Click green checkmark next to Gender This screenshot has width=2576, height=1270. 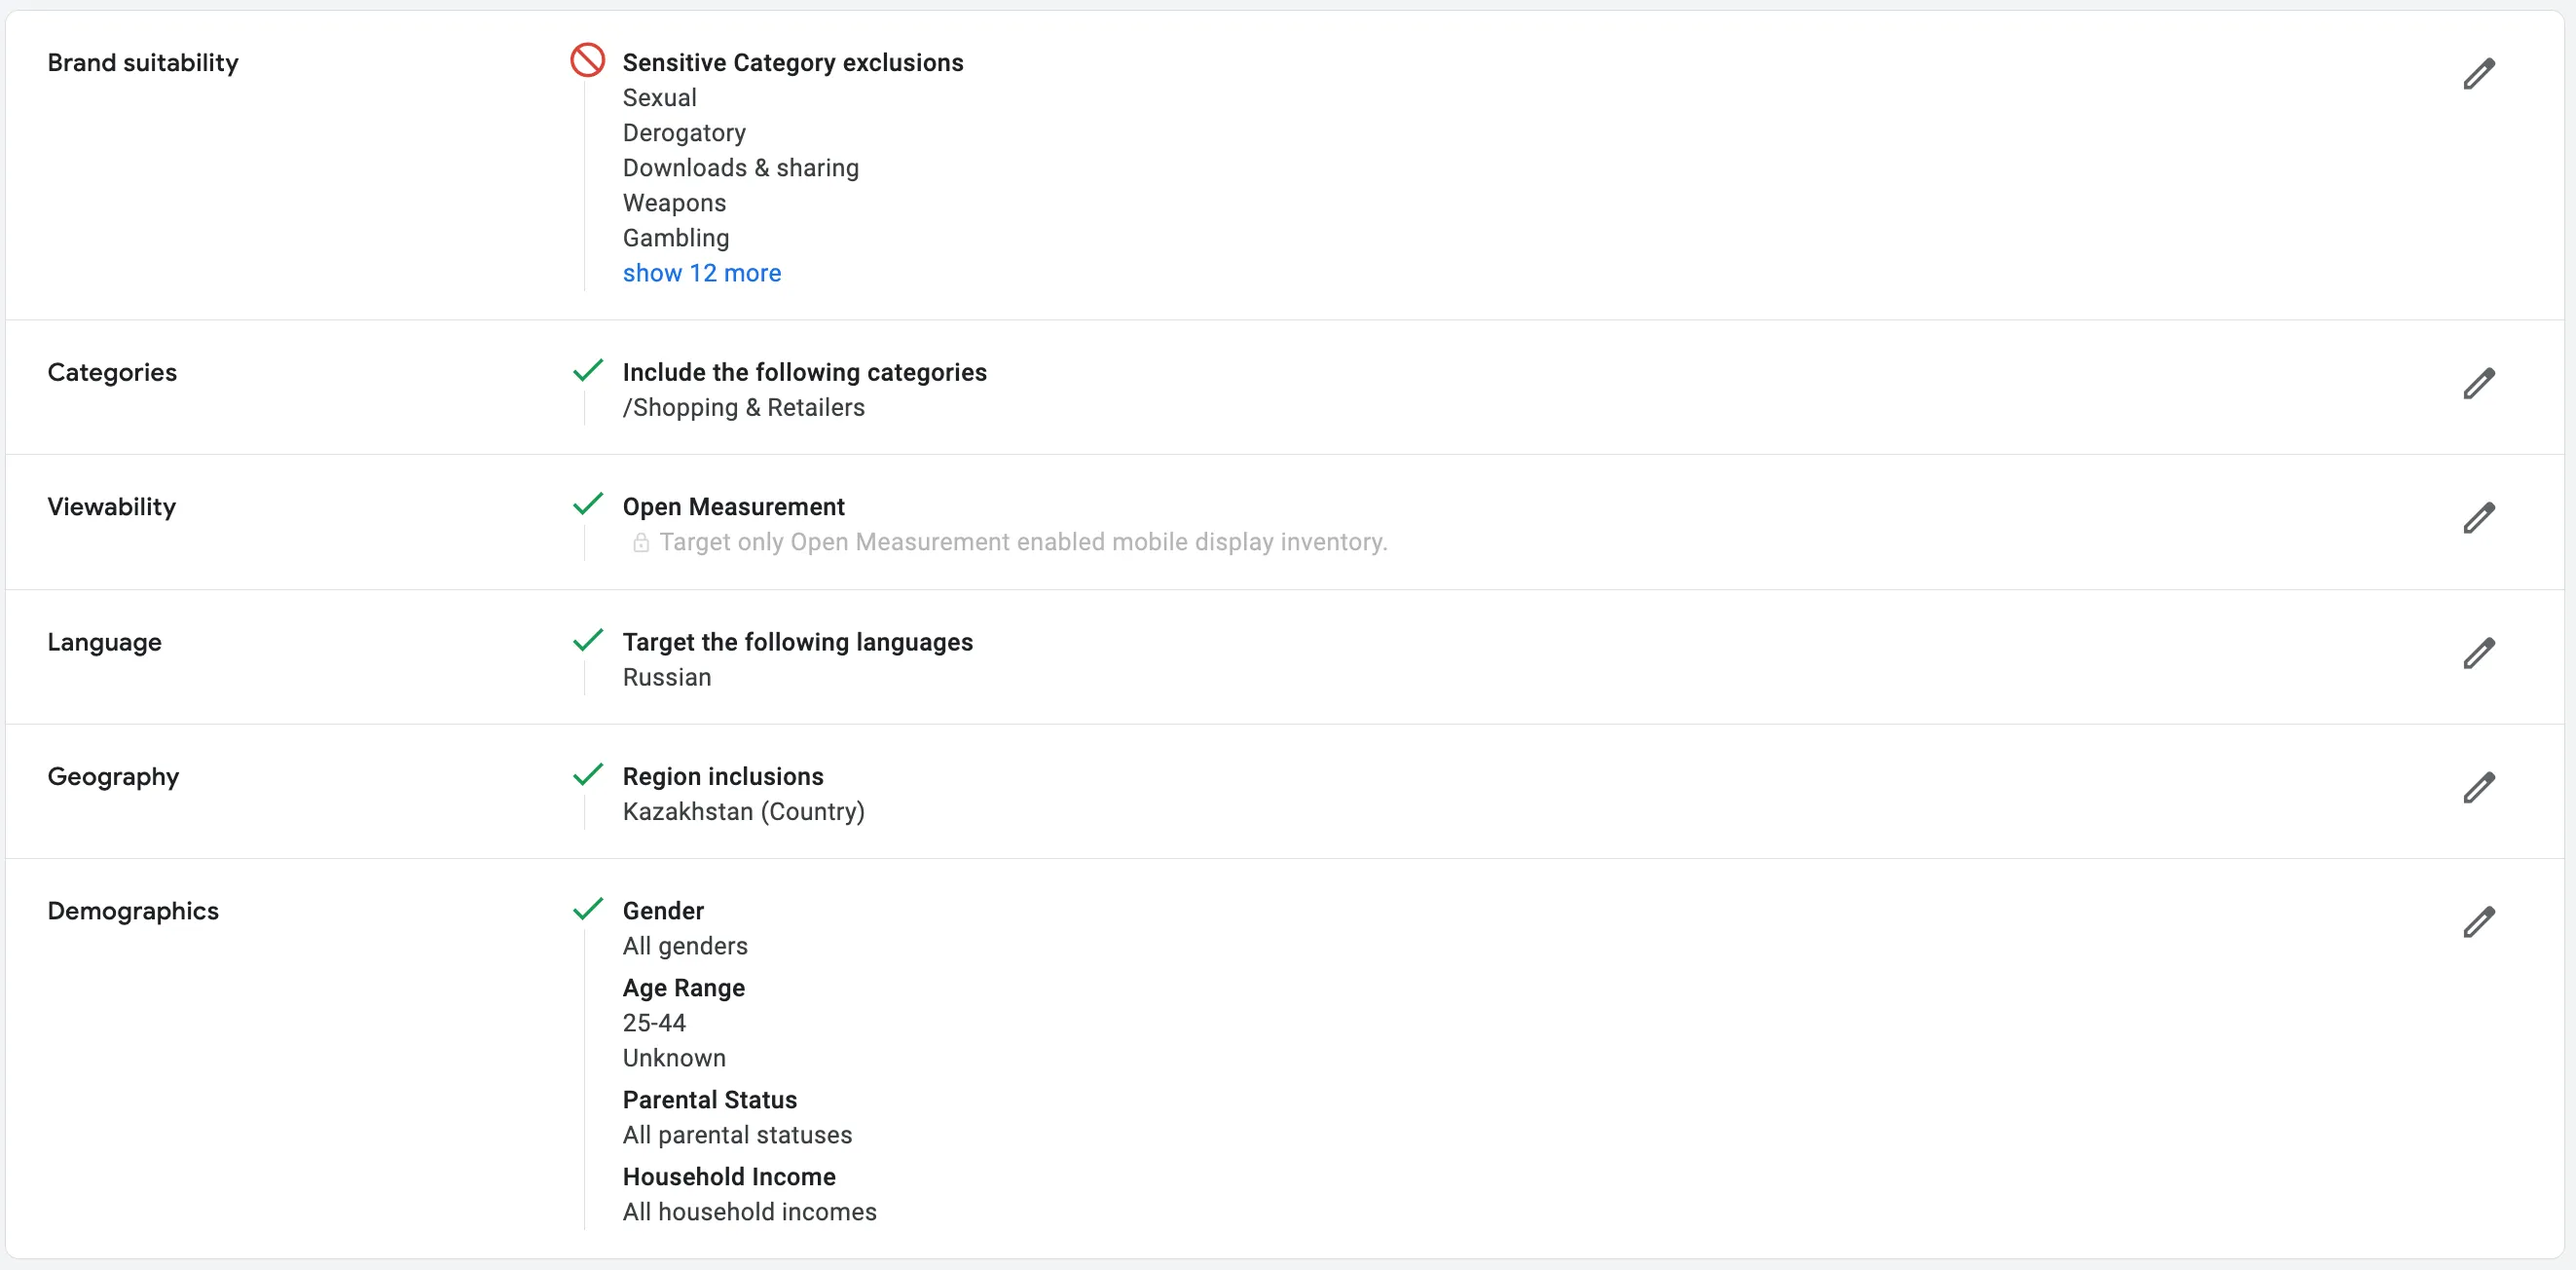[588, 908]
